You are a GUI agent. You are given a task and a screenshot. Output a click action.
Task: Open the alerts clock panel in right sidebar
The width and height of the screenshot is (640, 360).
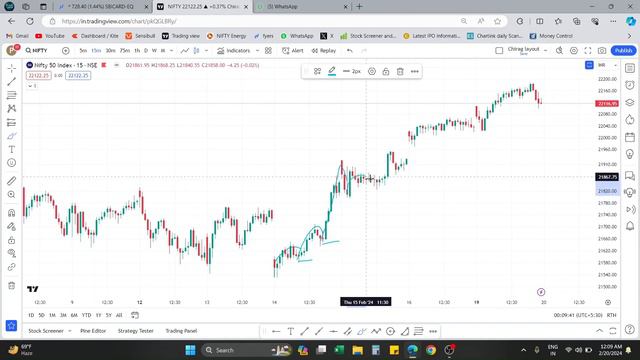click(x=630, y=85)
